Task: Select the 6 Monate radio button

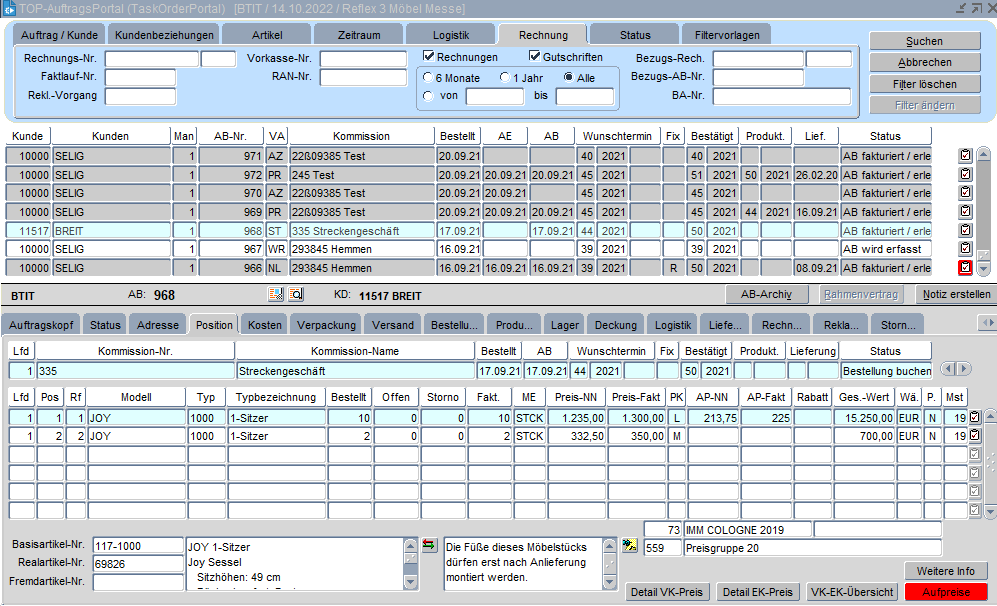Action: [x=429, y=78]
